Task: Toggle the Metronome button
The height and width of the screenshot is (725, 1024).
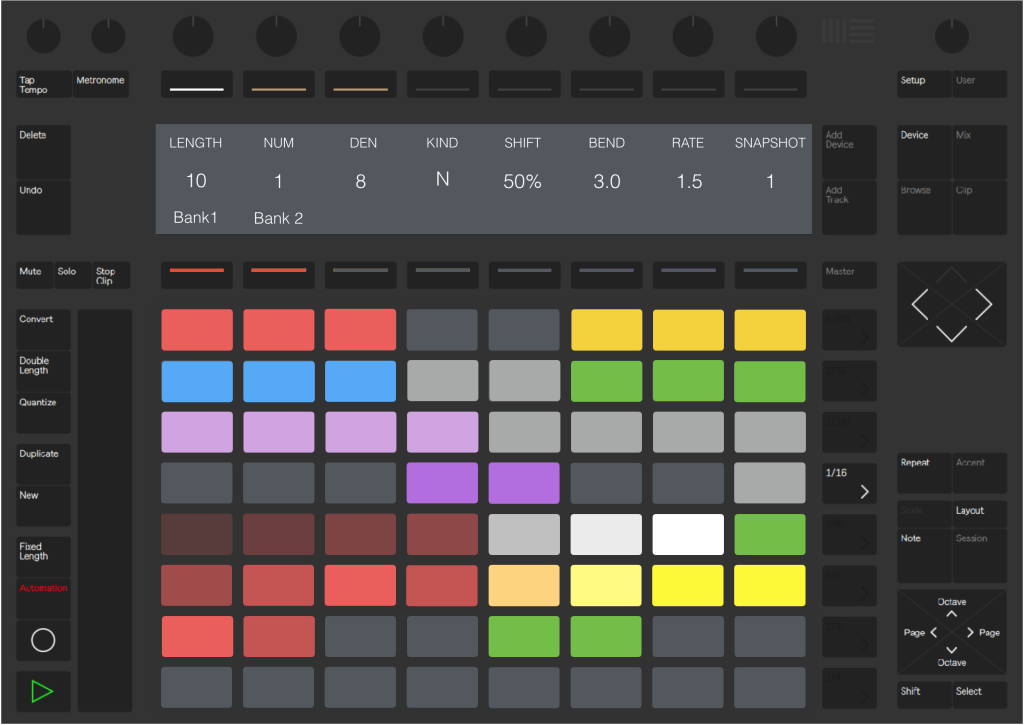Action: pos(100,84)
